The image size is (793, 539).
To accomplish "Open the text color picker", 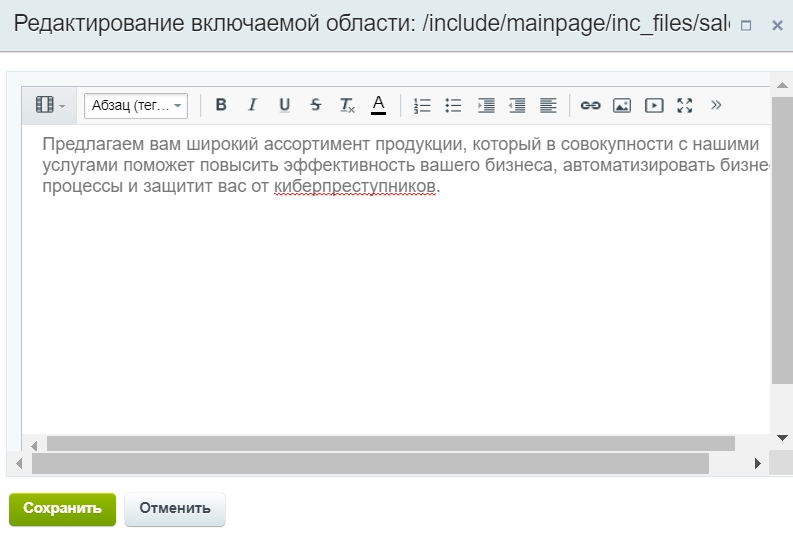I will [378, 105].
